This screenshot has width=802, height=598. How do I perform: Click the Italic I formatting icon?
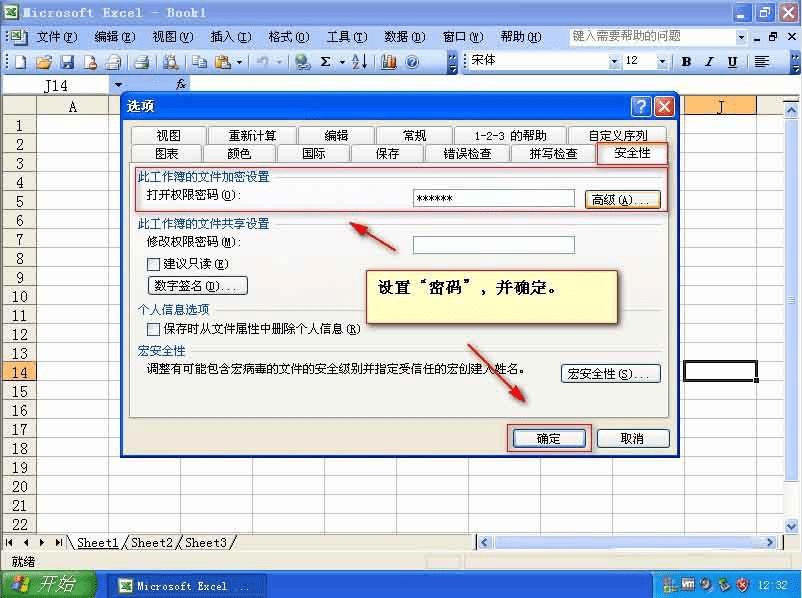click(x=709, y=62)
